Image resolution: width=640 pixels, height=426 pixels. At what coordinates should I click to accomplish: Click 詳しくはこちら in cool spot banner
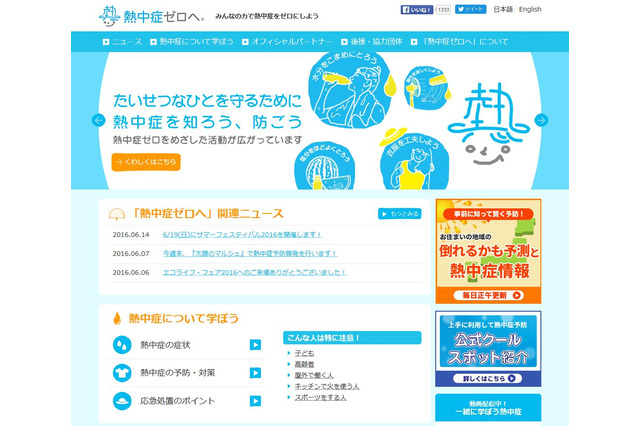coord(487,379)
